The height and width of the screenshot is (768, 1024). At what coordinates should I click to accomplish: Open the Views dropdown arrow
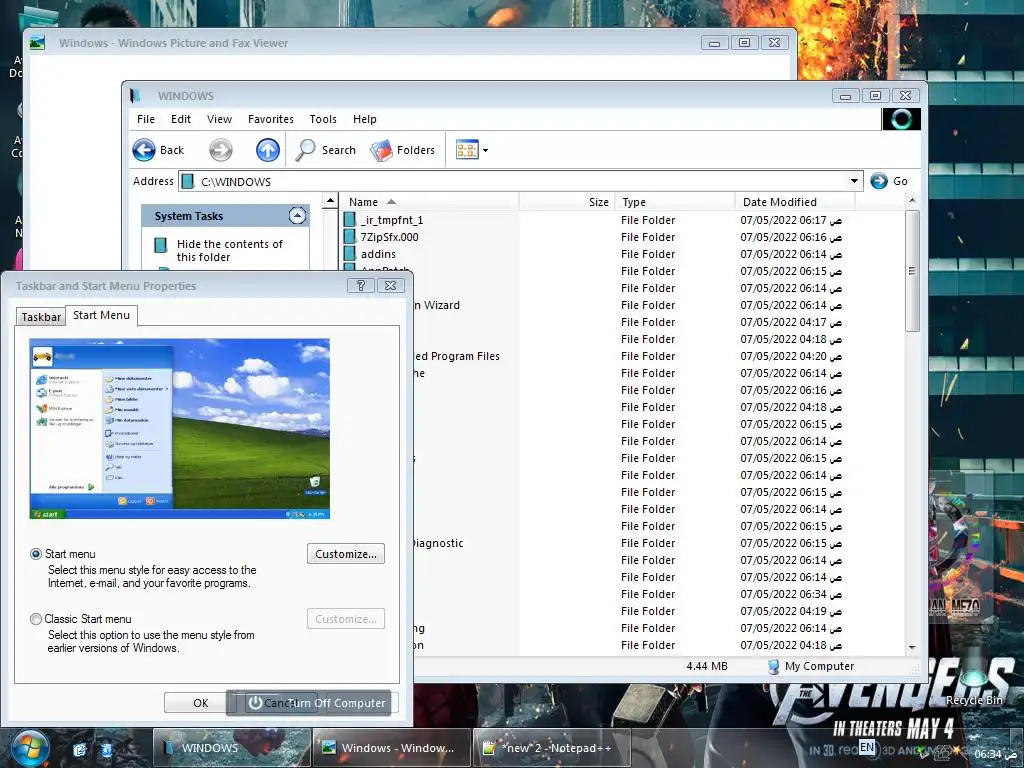[485, 151]
